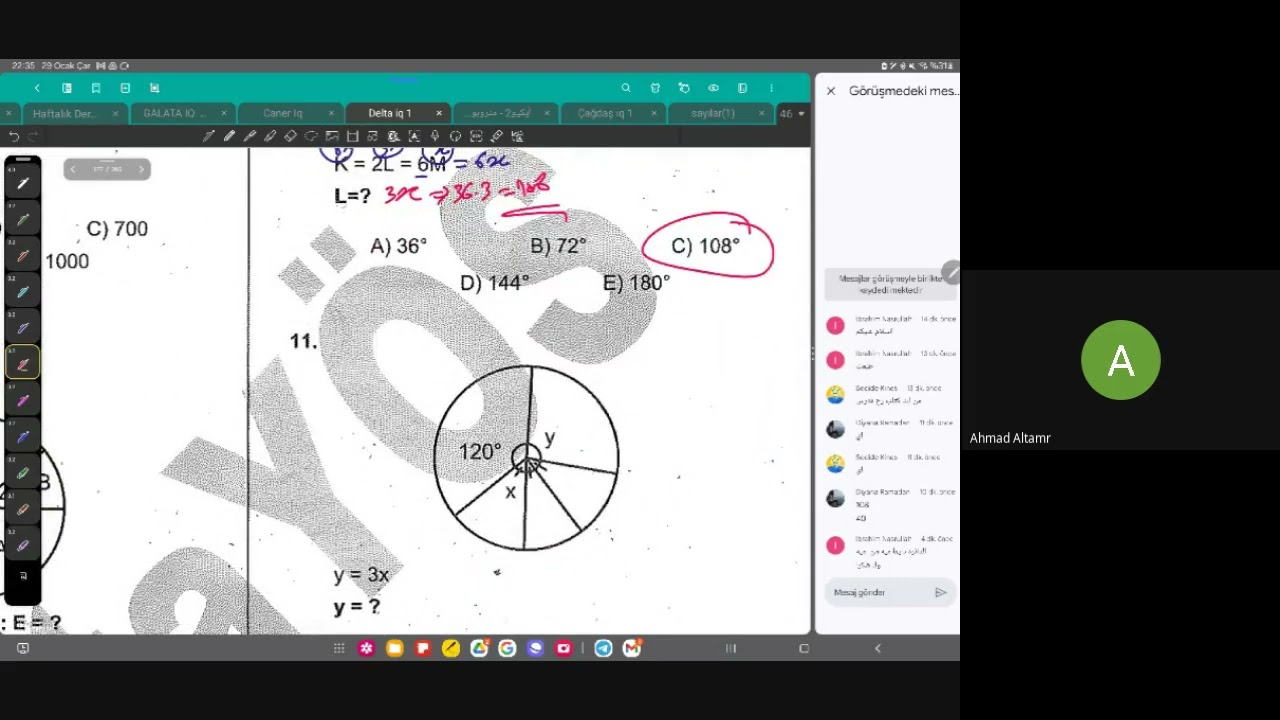Open the apps grid in taskbar
This screenshot has height=720, width=1280.
(x=339, y=648)
